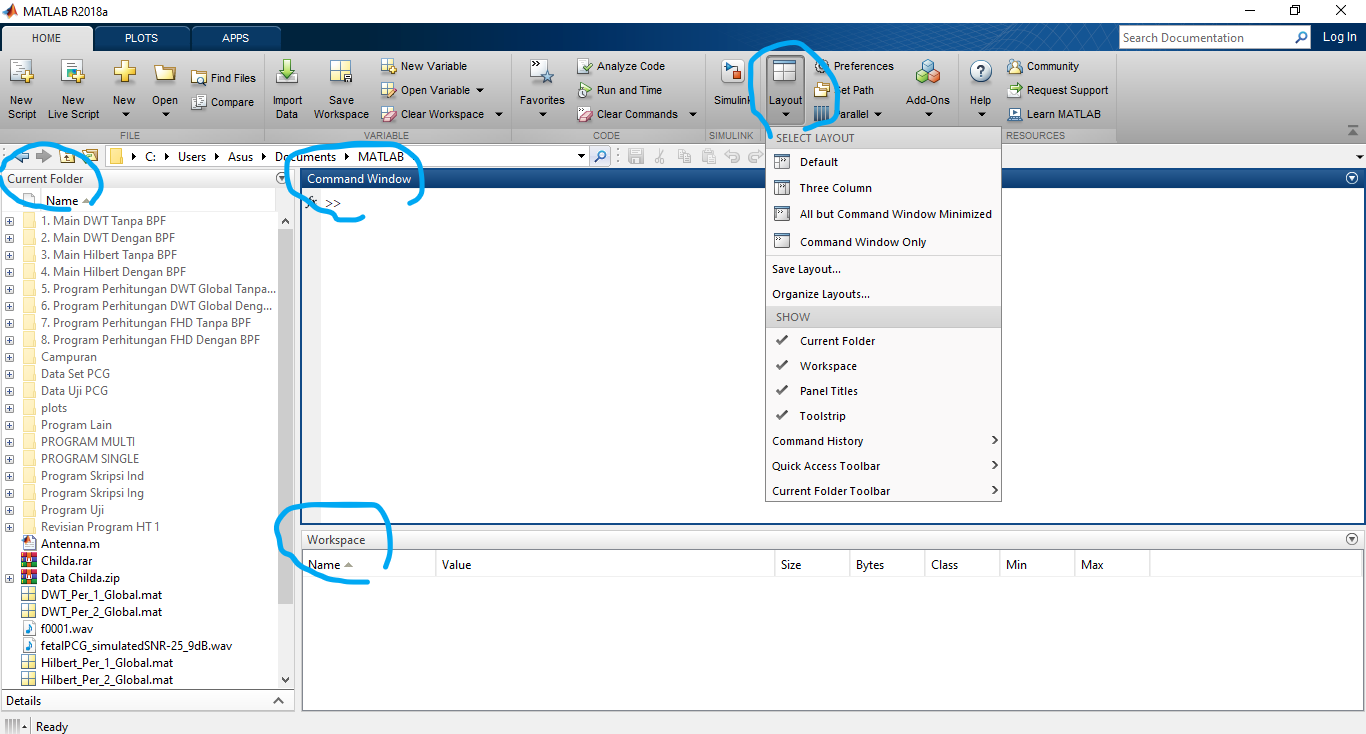Launch the Compare tool
Viewport: 1366px width, 734px height.
(224, 102)
